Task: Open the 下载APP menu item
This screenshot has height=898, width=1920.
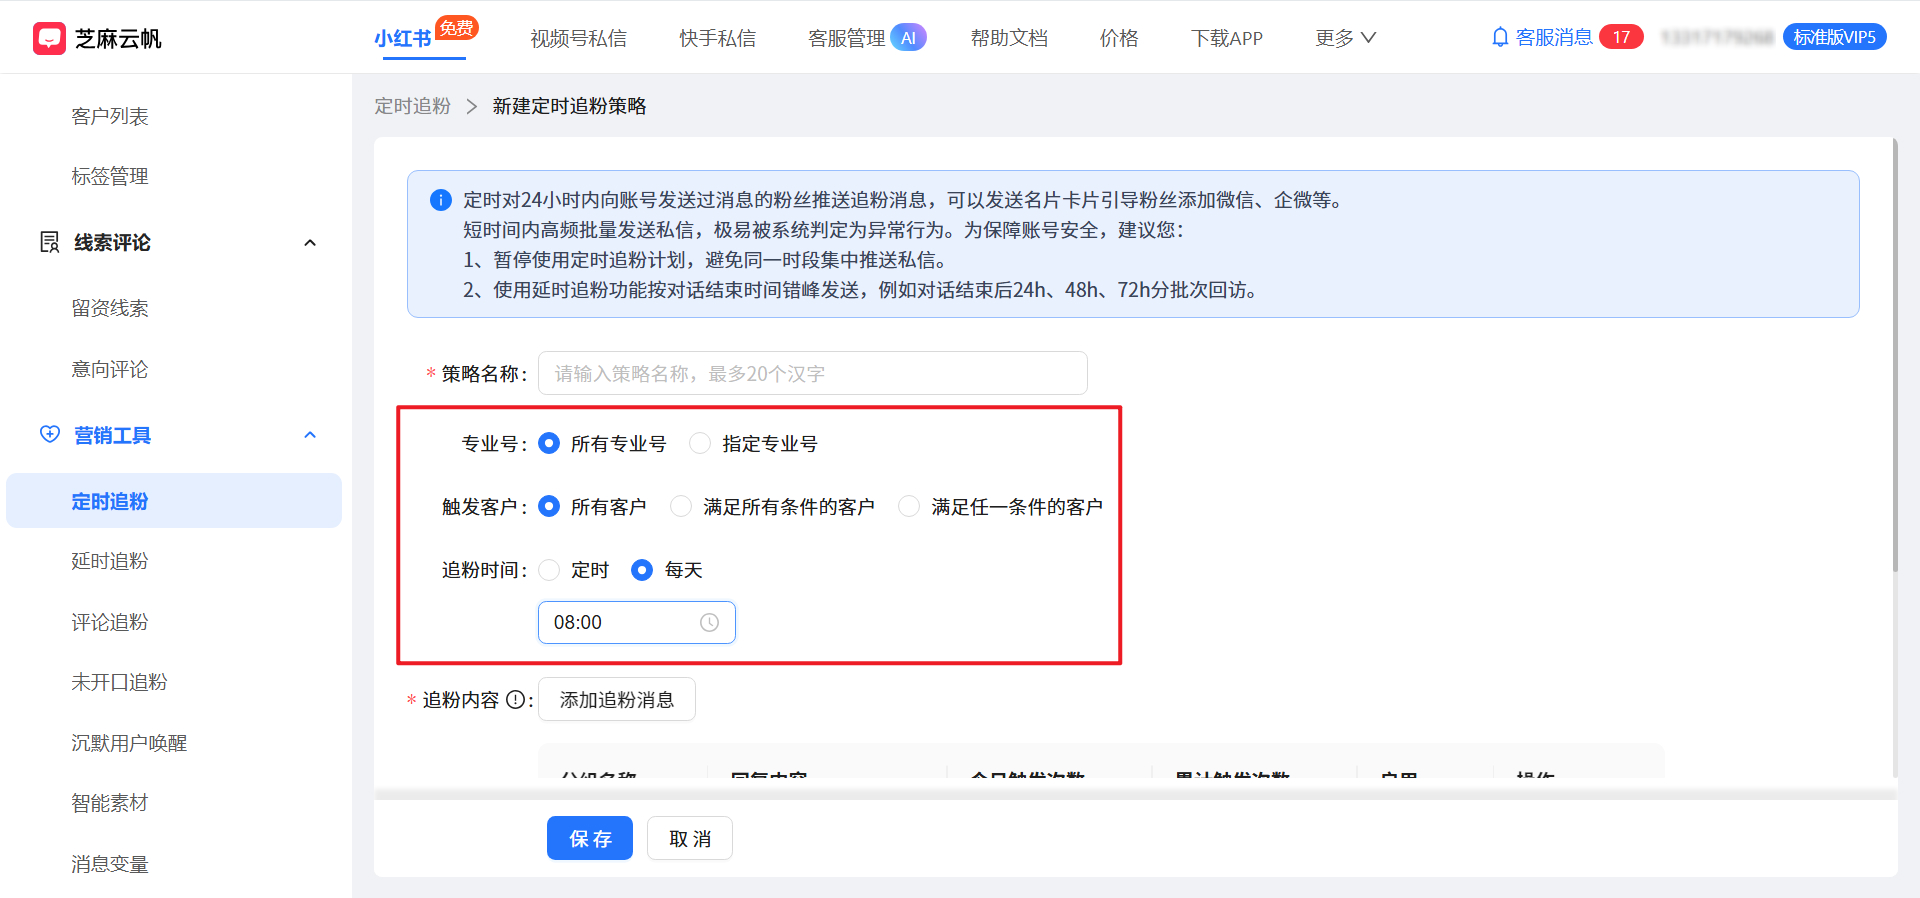Action: click(x=1227, y=38)
